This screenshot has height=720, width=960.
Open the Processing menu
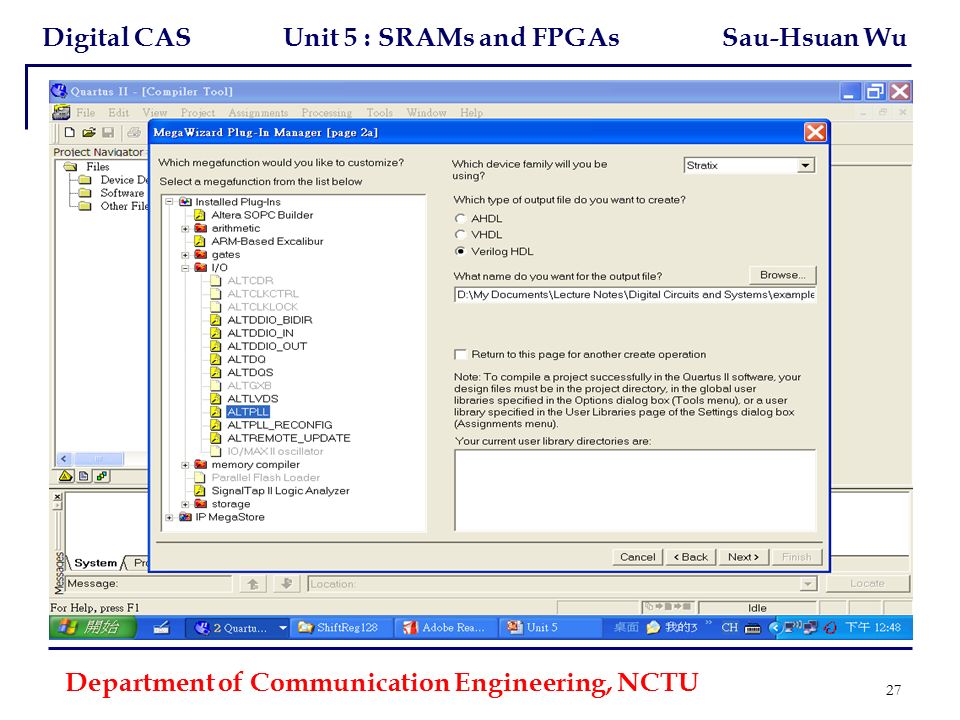click(x=327, y=113)
